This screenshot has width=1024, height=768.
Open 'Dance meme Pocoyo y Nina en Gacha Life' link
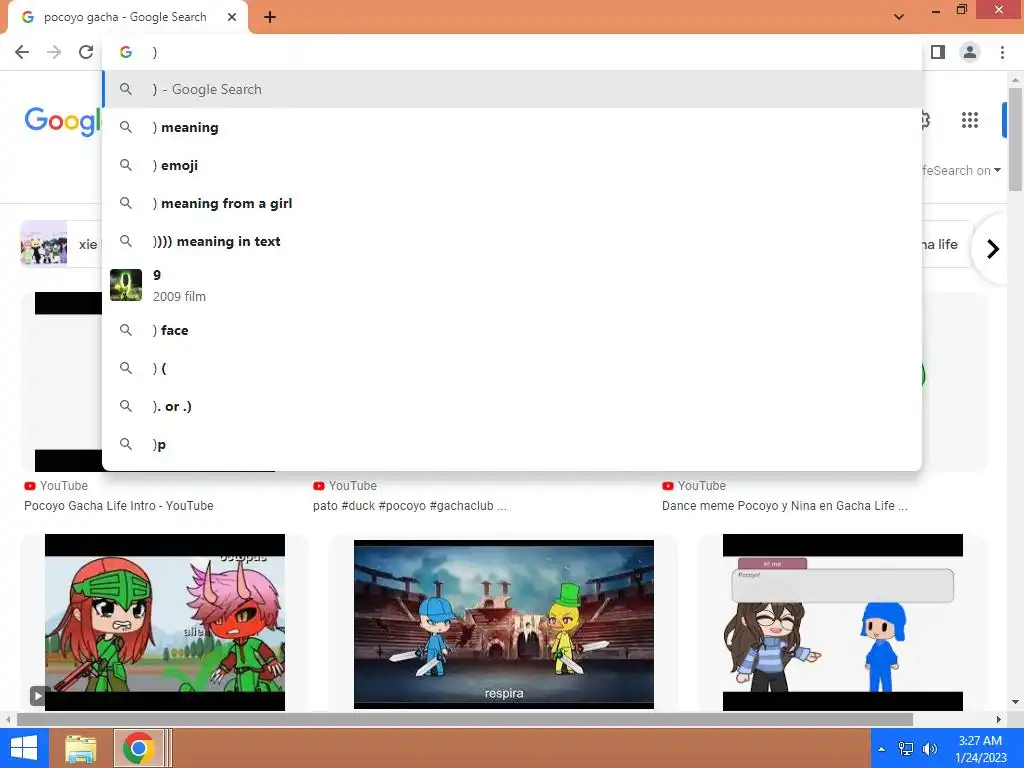click(x=784, y=505)
